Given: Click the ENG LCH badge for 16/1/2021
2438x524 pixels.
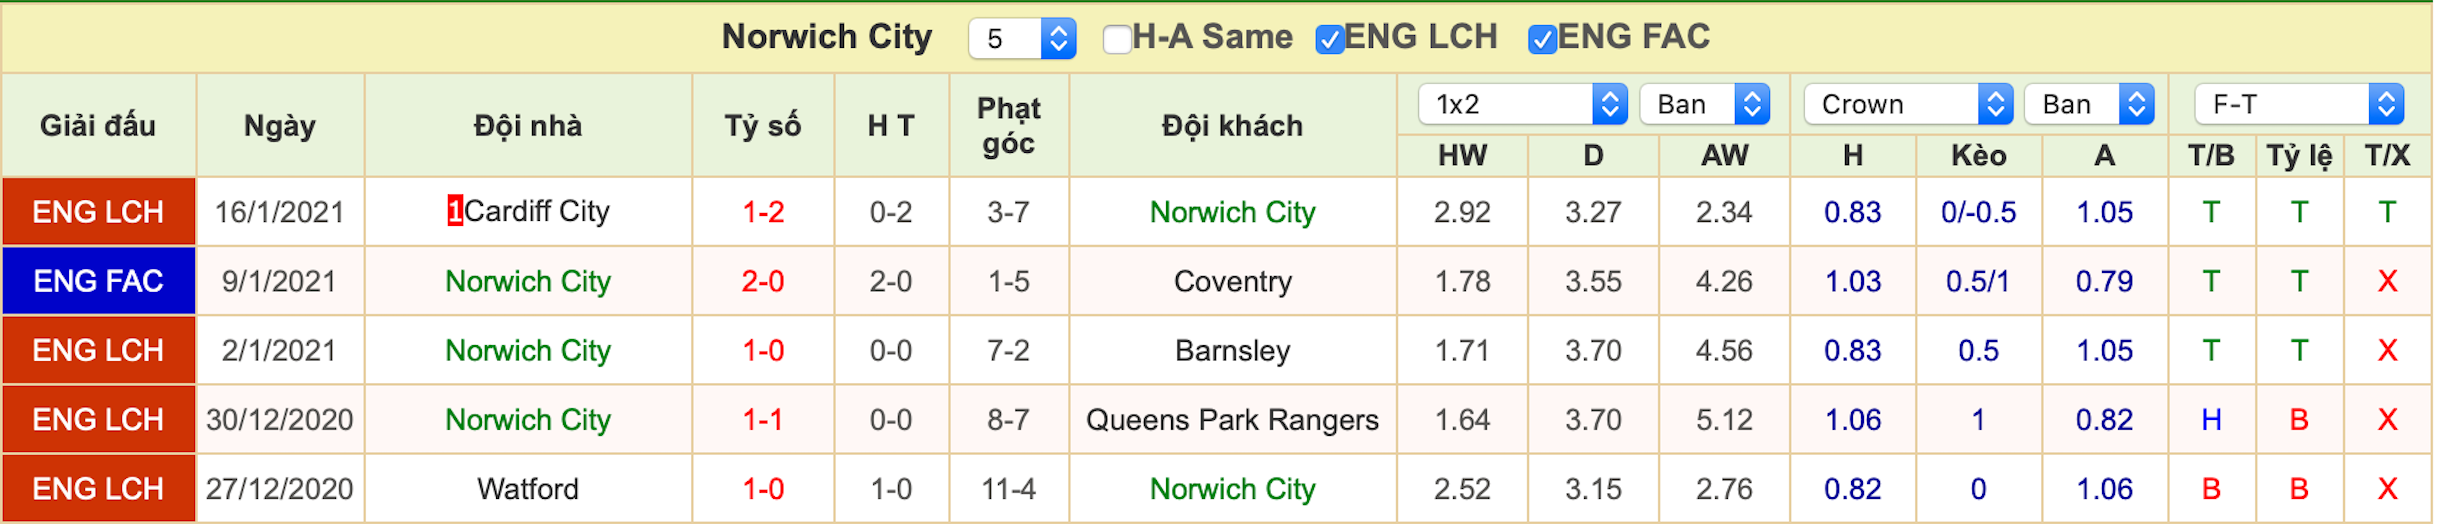Looking at the screenshot, I should [98, 212].
